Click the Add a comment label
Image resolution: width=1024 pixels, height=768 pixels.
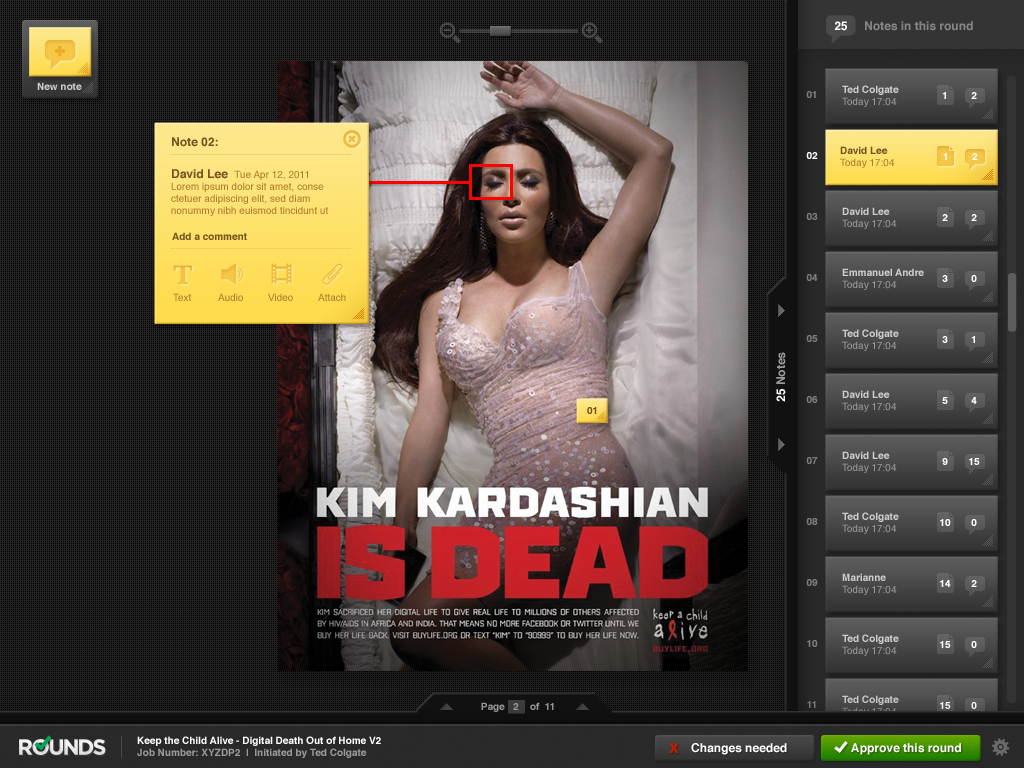pos(210,236)
